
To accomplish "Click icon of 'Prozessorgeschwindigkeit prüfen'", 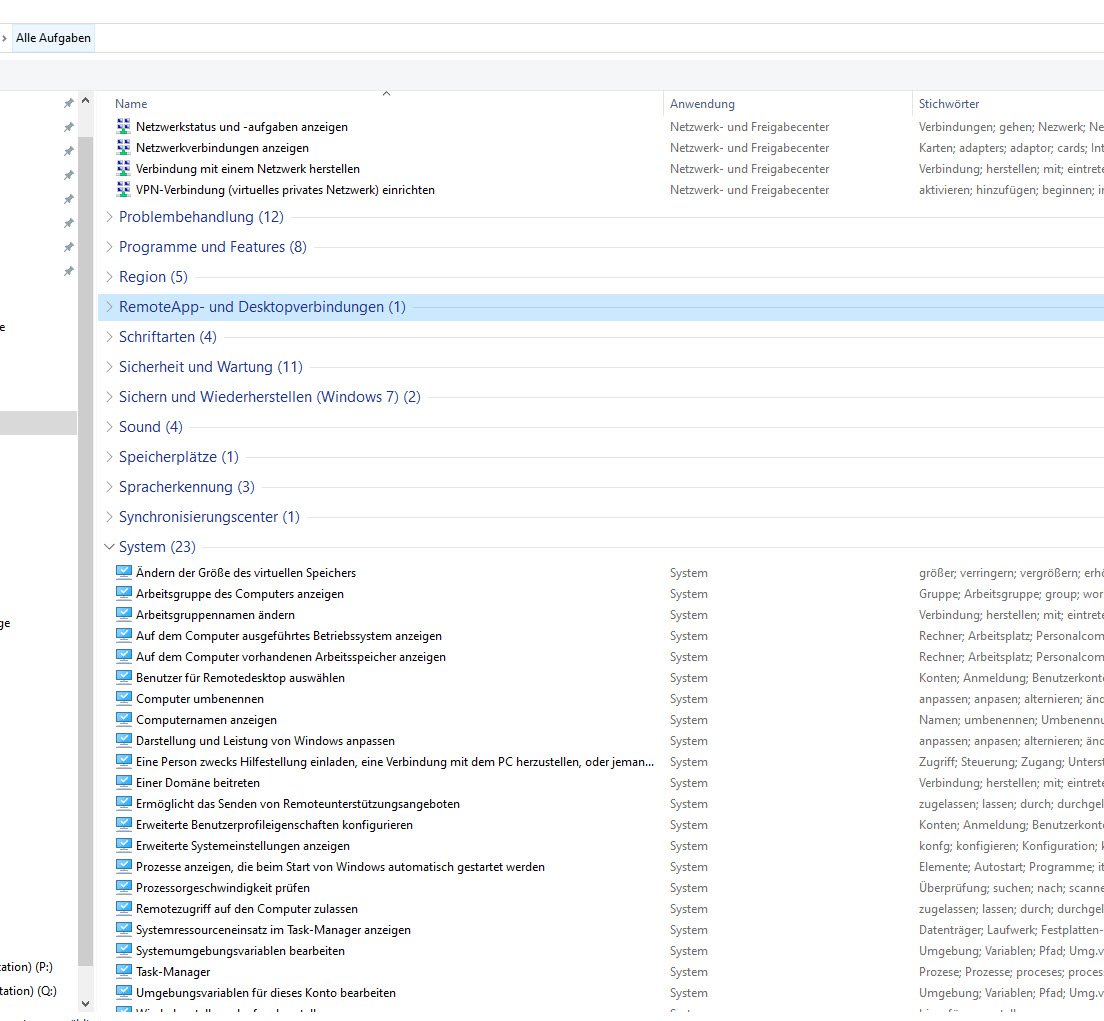I will pos(124,887).
